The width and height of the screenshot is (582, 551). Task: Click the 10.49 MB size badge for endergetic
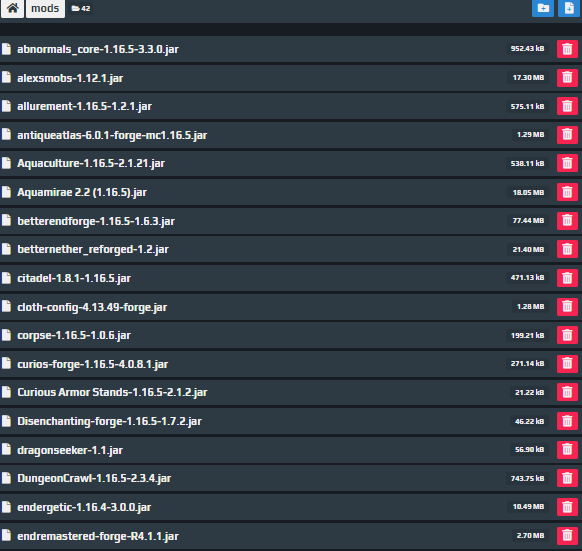click(x=528, y=507)
